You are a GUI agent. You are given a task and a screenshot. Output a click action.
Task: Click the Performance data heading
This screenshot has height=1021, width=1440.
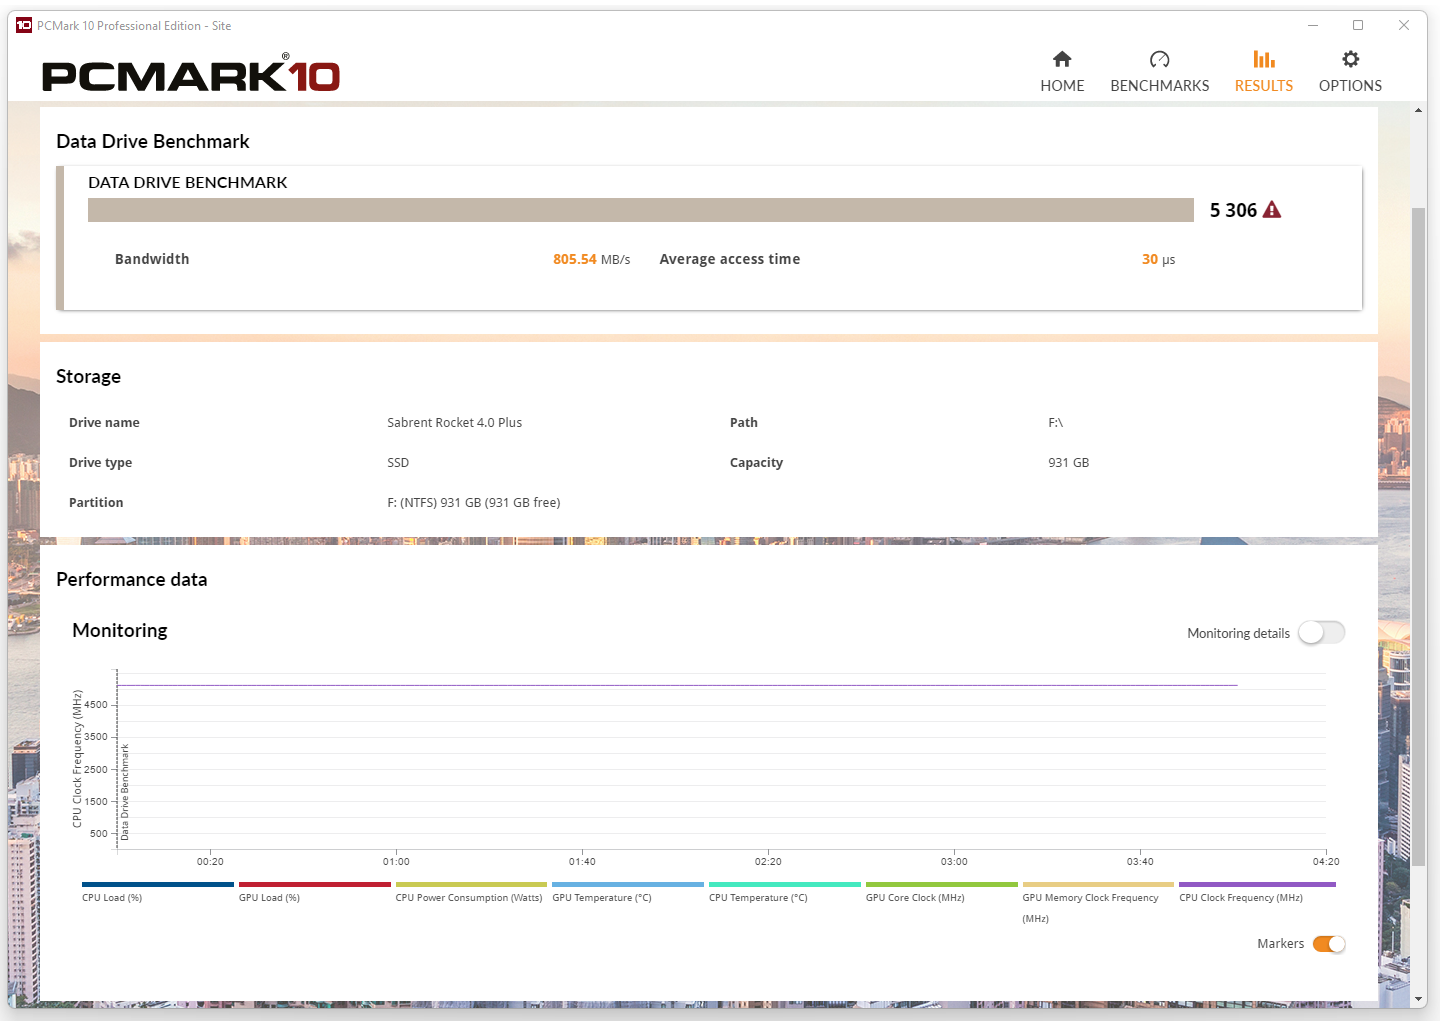[132, 580]
